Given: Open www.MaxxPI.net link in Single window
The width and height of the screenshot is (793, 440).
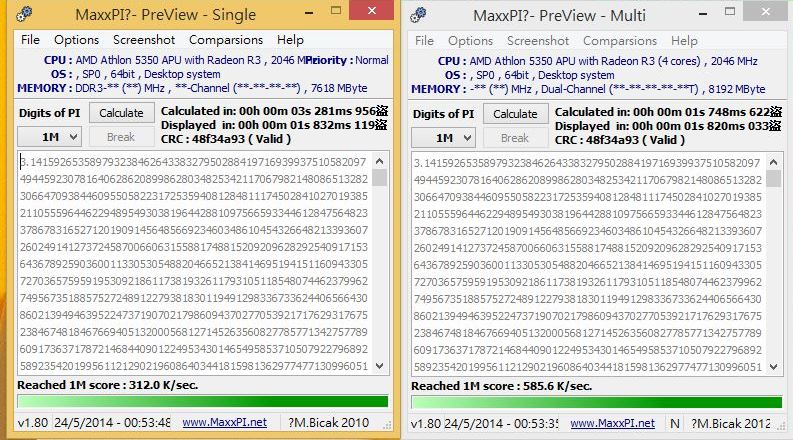Looking at the screenshot, I should (x=225, y=422).
